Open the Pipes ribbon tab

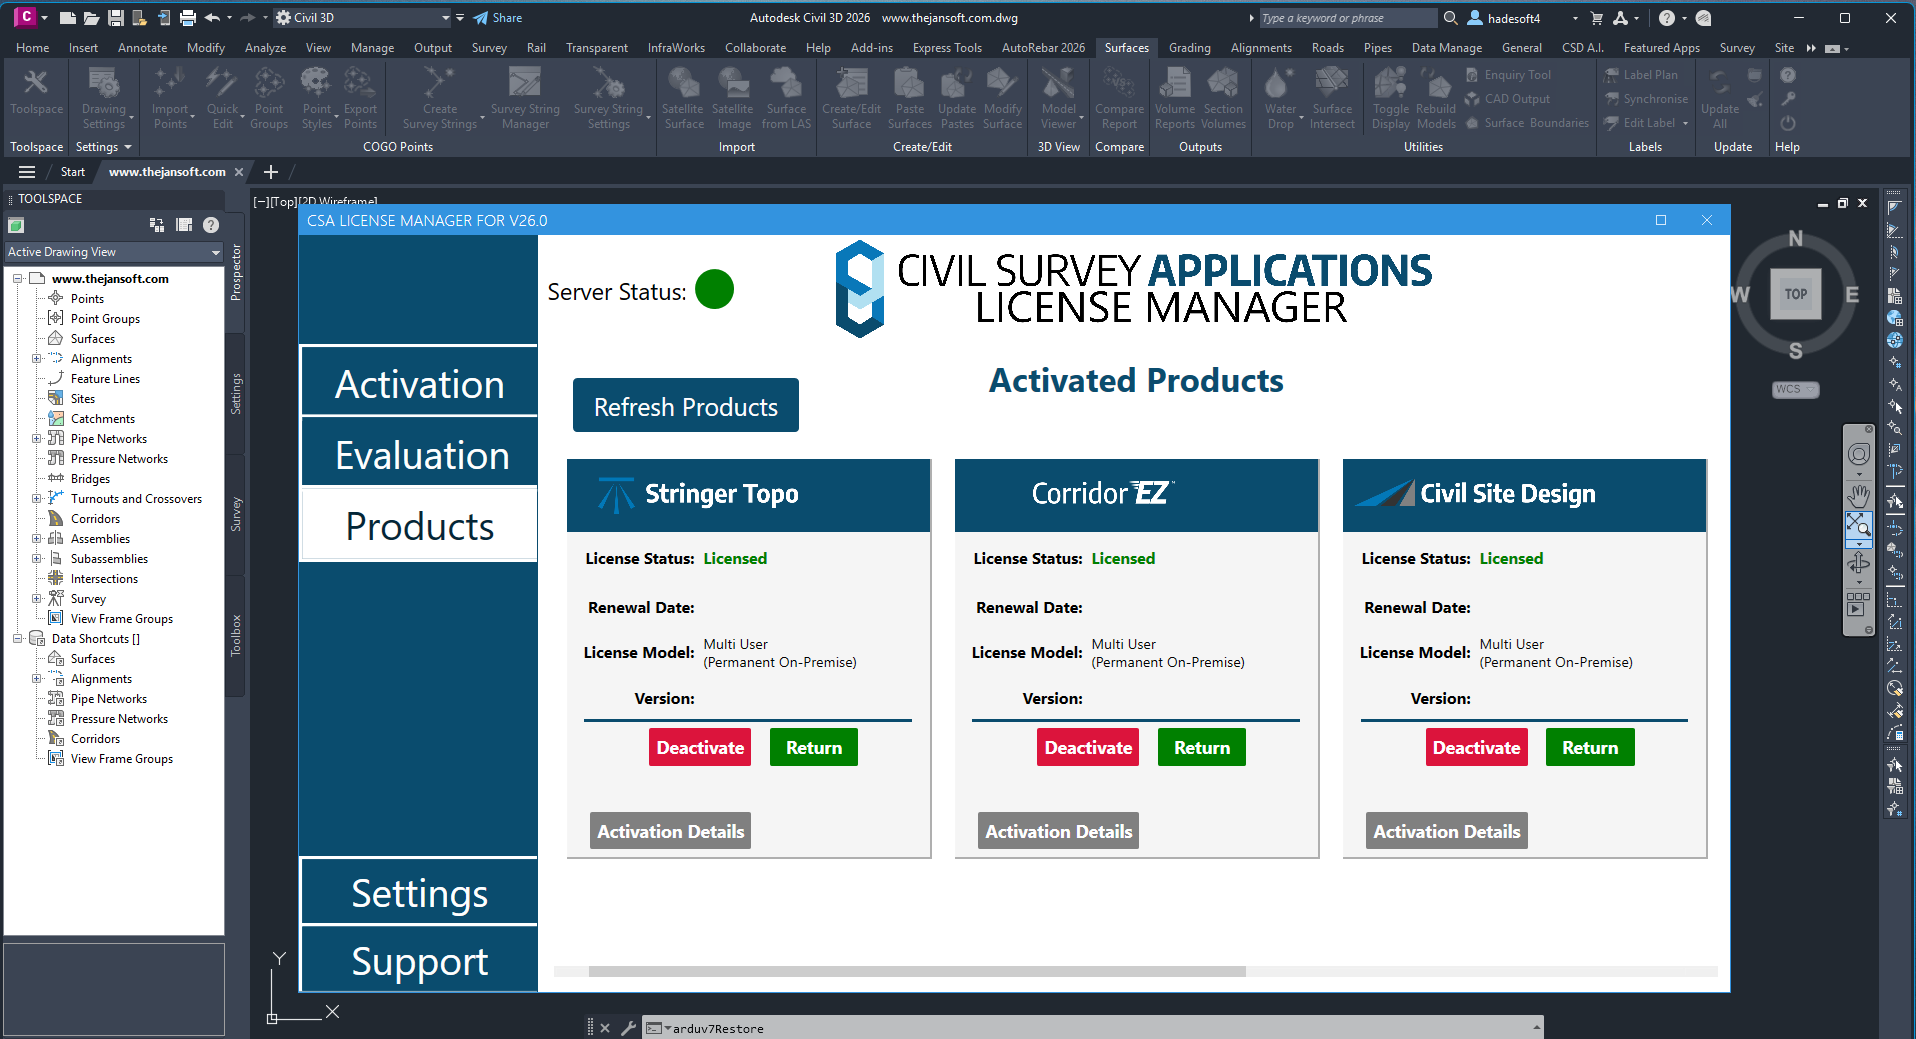(x=1377, y=48)
